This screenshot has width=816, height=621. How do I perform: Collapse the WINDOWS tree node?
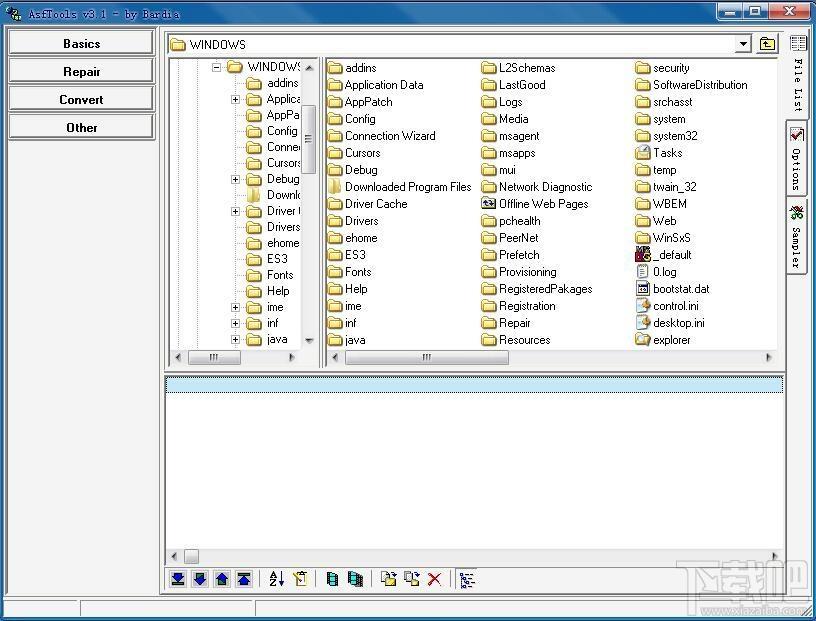tap(216, 67)
